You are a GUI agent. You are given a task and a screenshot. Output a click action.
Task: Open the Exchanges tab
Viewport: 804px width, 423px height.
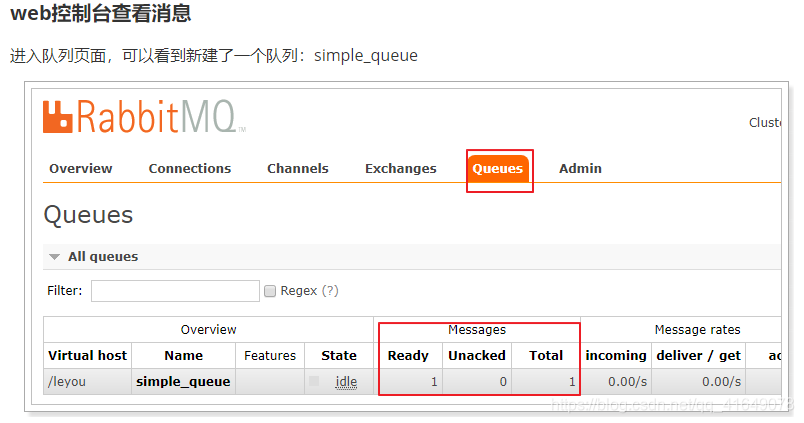pyautogui.click(x=400, y=169)
